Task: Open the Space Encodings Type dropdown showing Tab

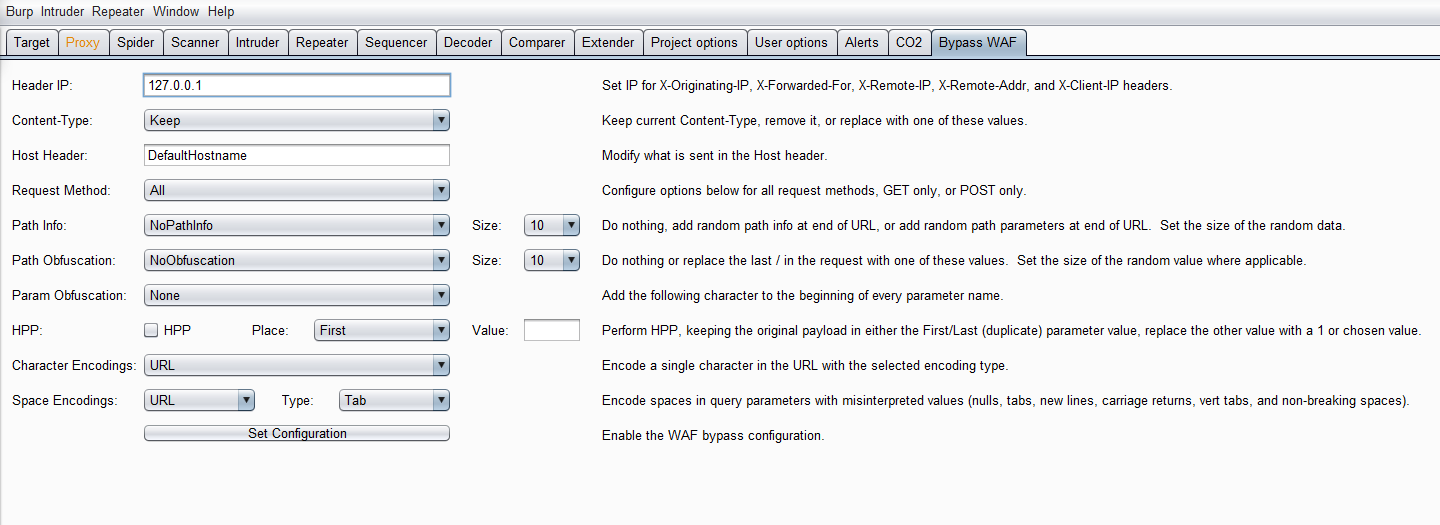Action: [x=394, y=400]
